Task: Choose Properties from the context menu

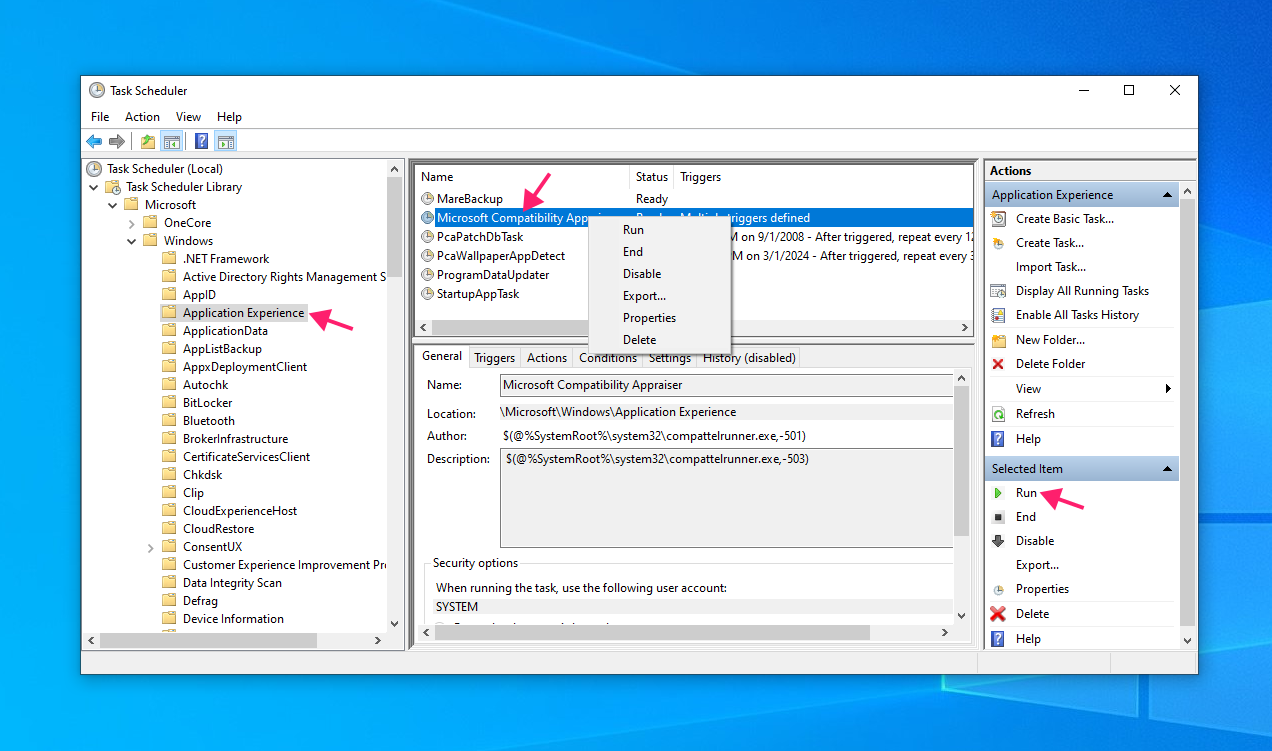Action: [x=660, y=318]
